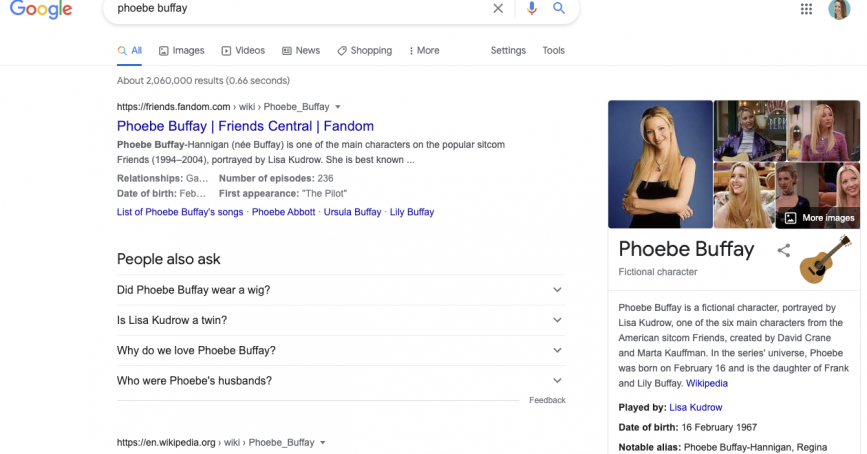Image resolution: width=867 pixels, height=454 pixels.
Task: Click the blue search magnifier icon
Action: pos(559,8)
